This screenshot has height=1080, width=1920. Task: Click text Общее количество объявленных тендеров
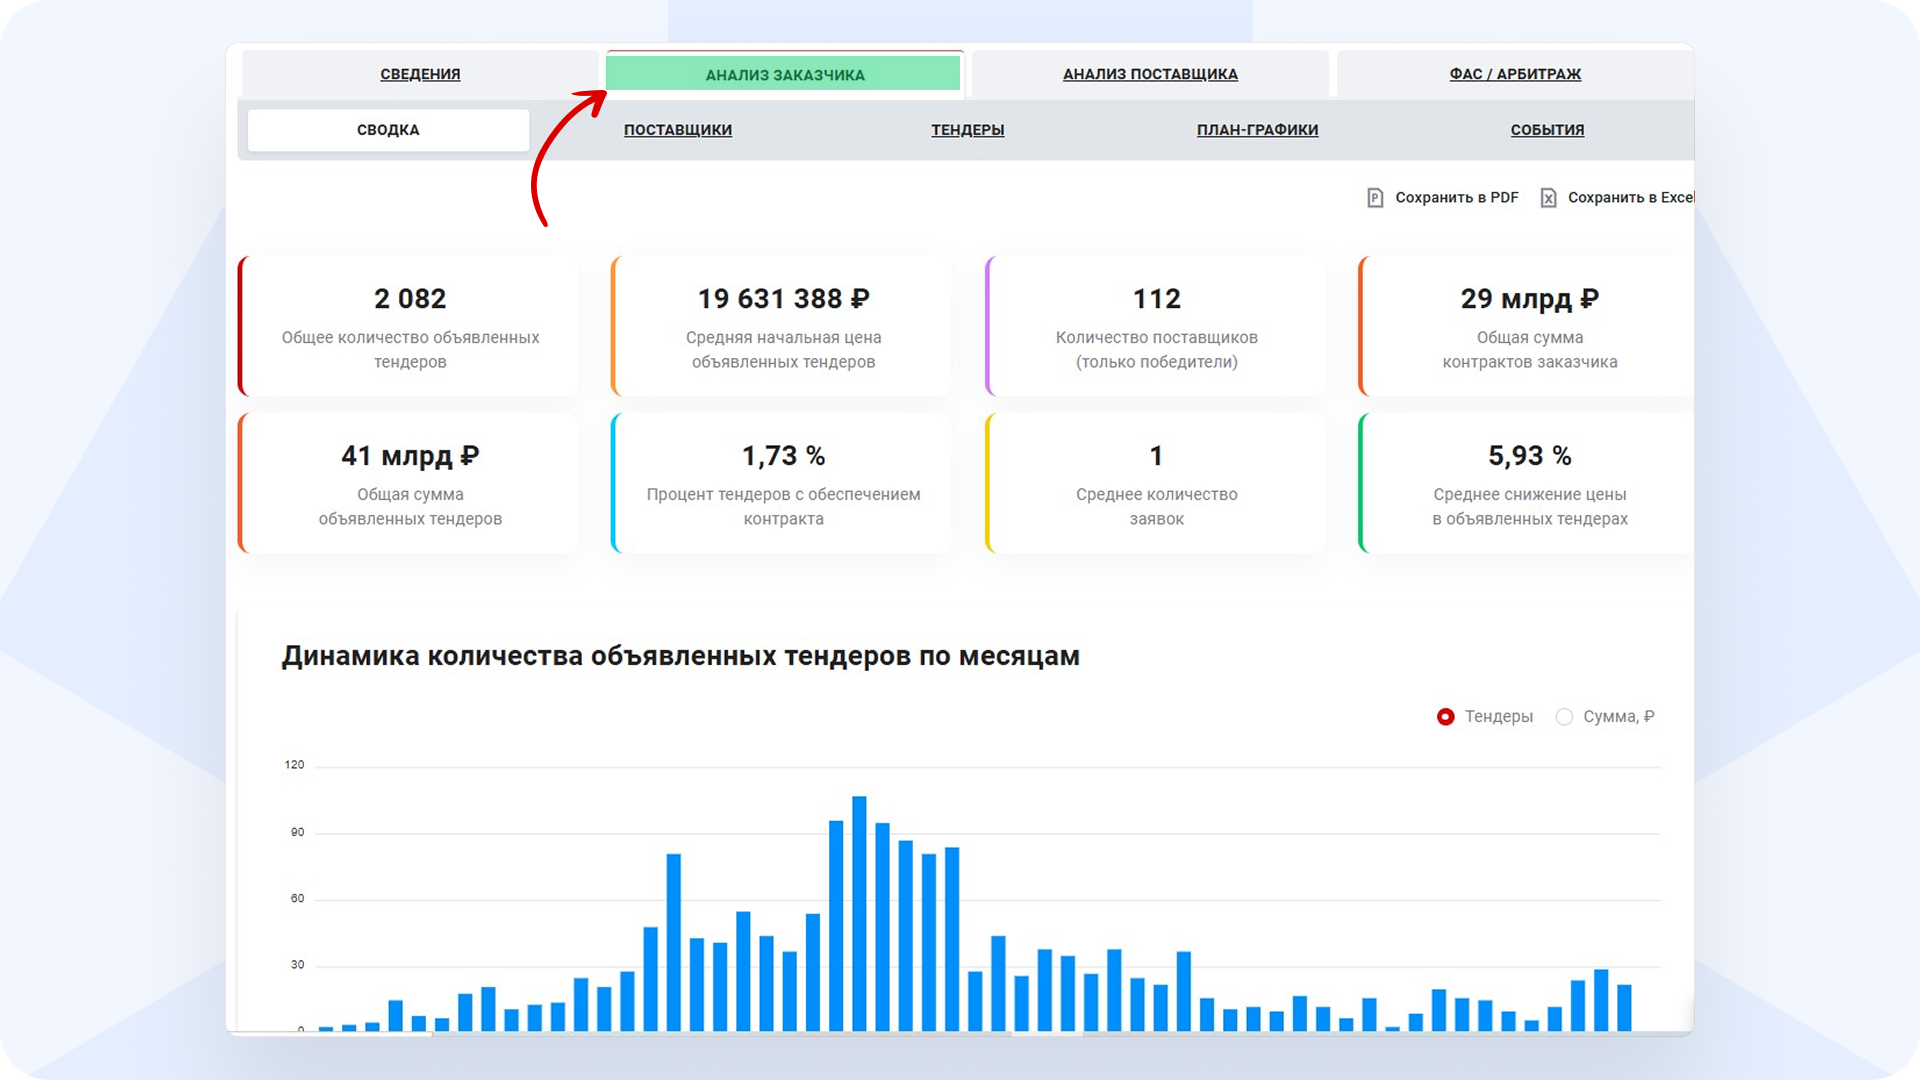point(410,350)
